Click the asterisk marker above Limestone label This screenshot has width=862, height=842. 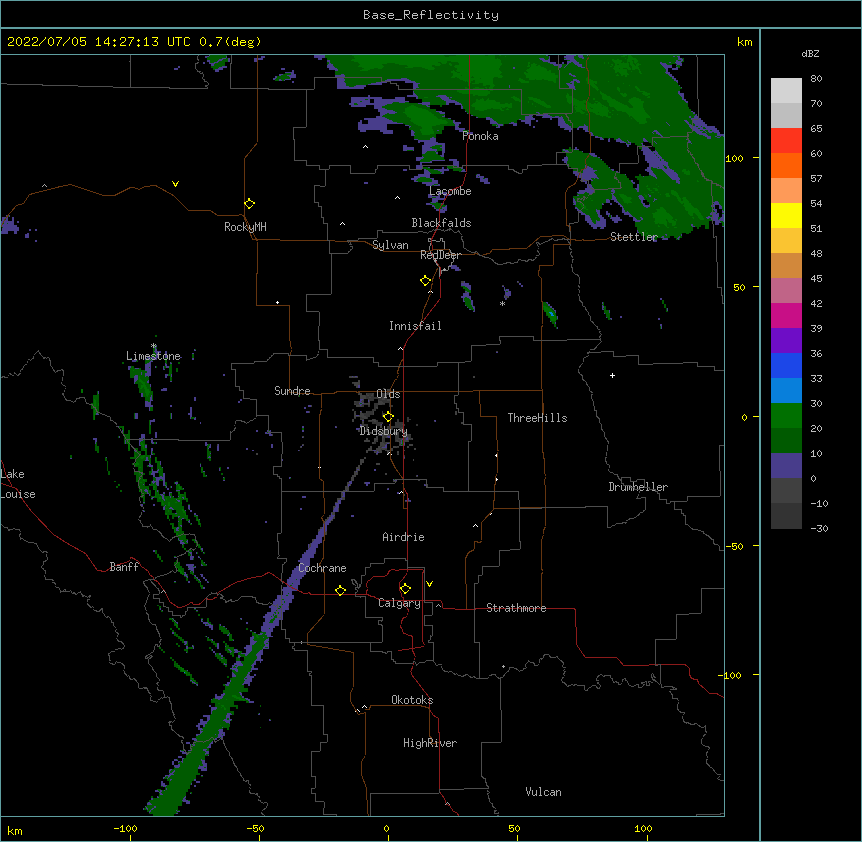[154, 346]
